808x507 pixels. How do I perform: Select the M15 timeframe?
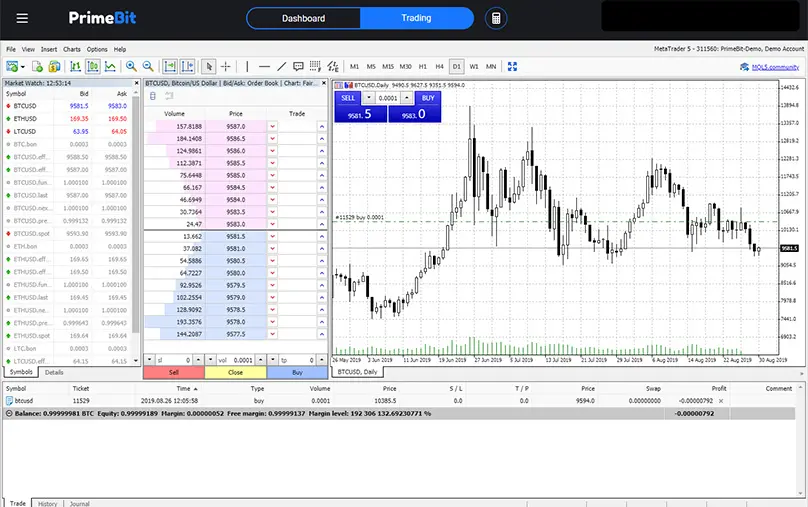coord(388,66)
